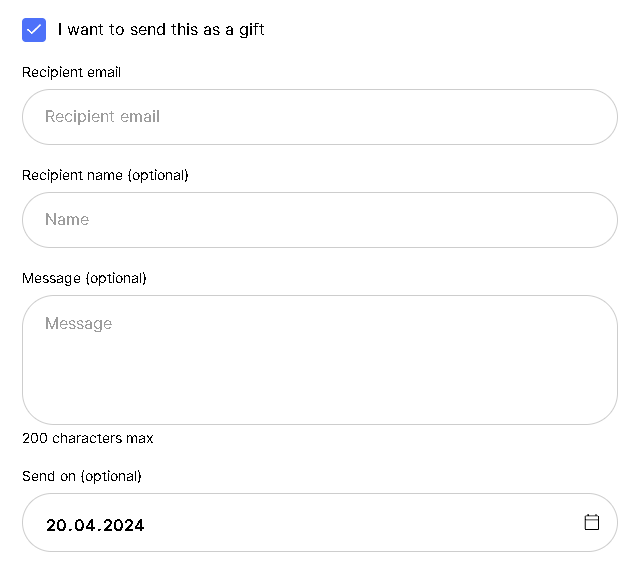Open the calendar picker icon

pos(592,522)
